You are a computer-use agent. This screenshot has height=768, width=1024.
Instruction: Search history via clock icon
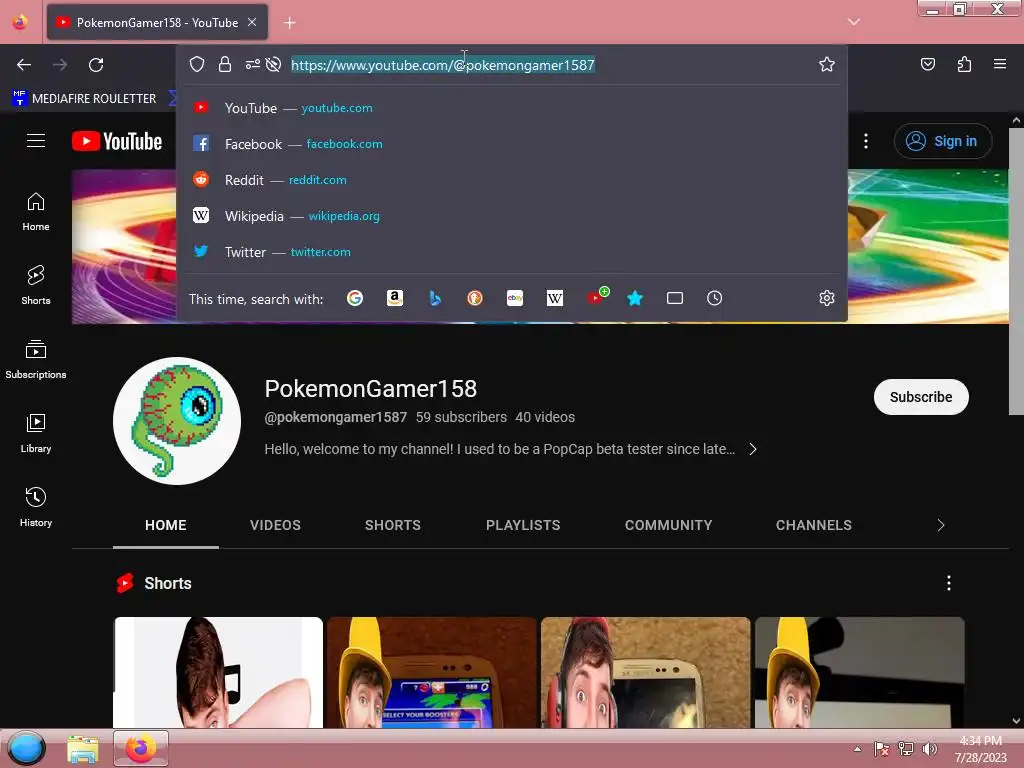pos(714,298)
